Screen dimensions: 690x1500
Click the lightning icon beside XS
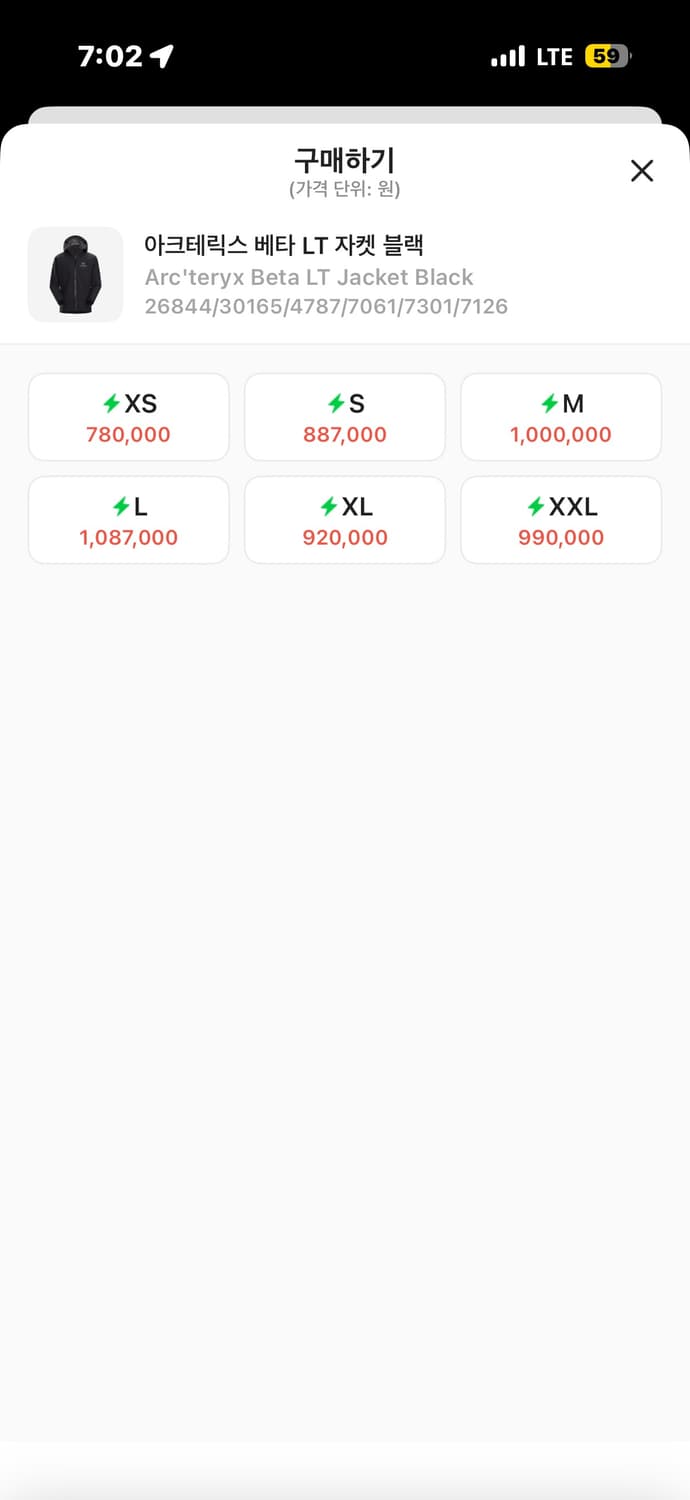point(112,404)
